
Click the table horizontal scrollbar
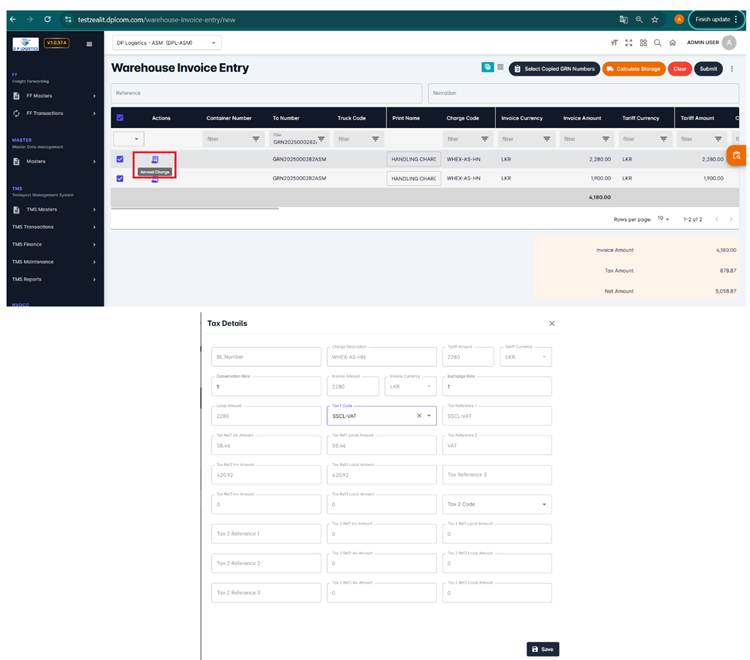click(195, 208)
